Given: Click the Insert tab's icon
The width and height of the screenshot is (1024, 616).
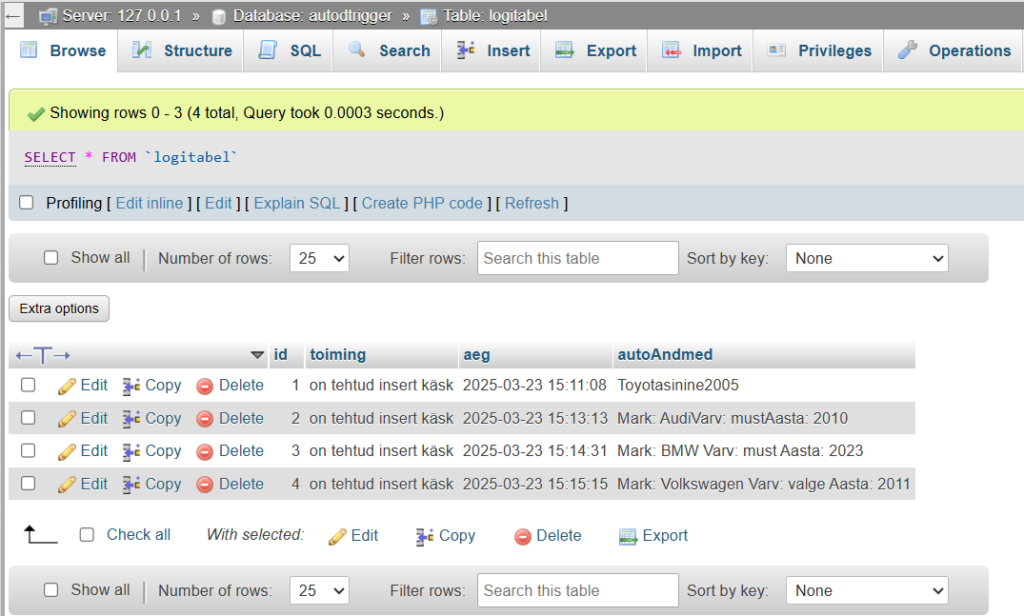Looking at the screenshot, I should click(466, 50).
